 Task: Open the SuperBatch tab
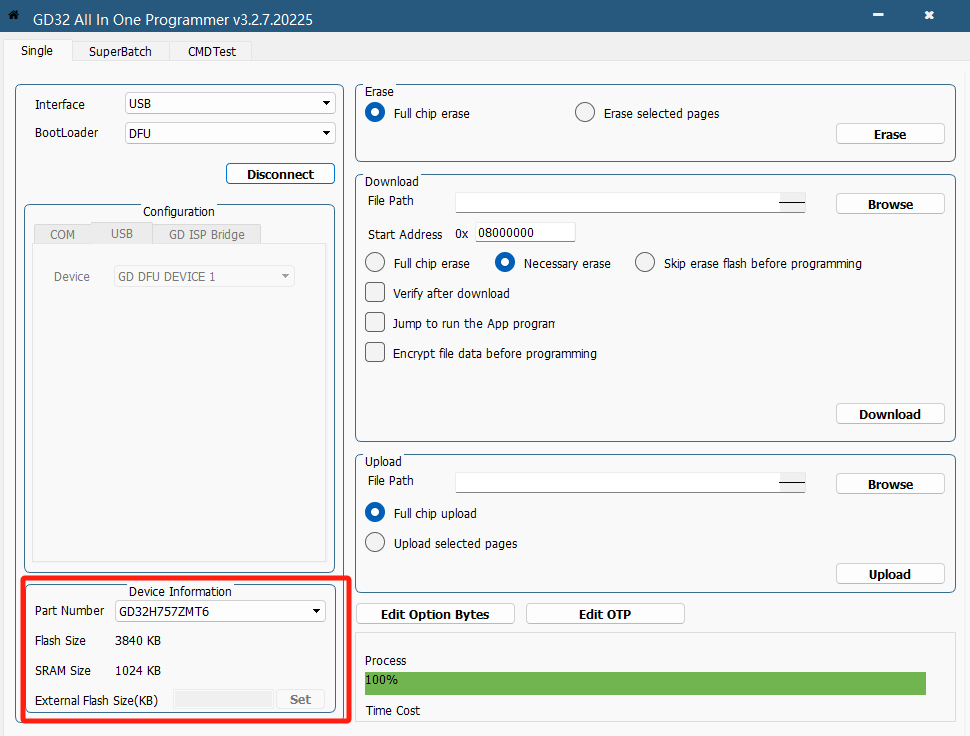tap(120, 51)
